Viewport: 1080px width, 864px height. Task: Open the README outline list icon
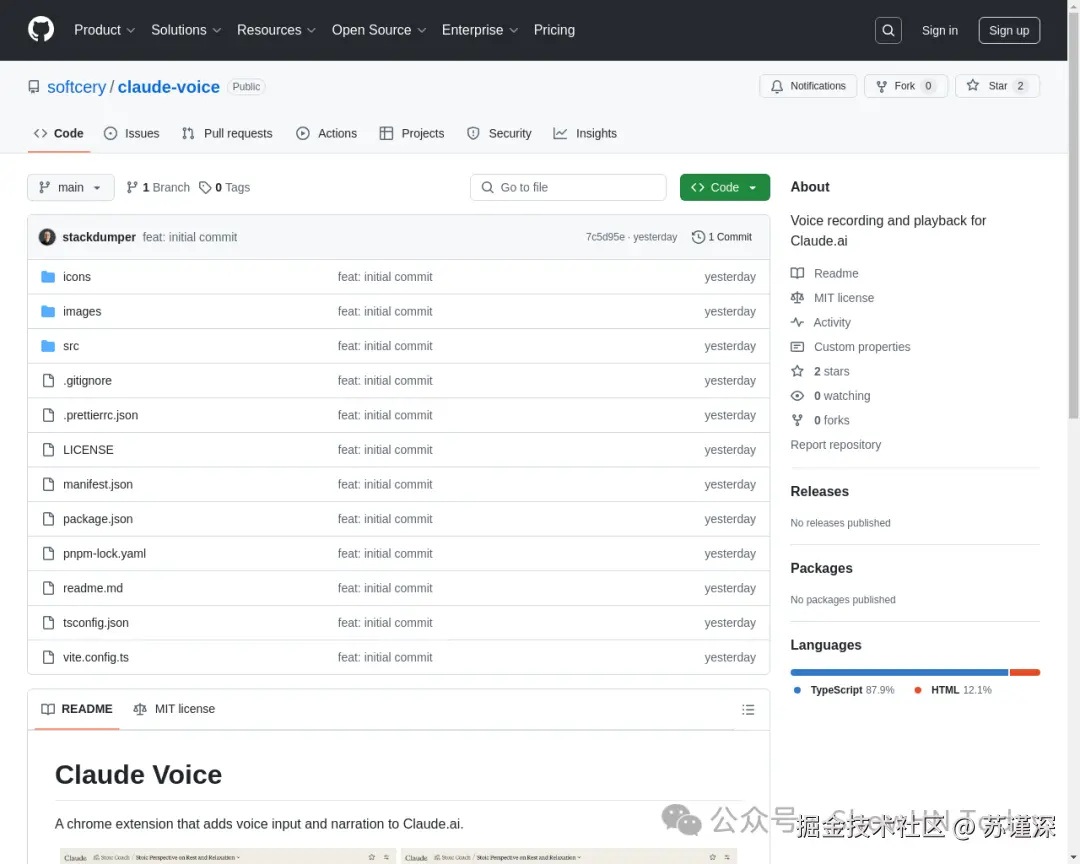(x=748, y=710)
